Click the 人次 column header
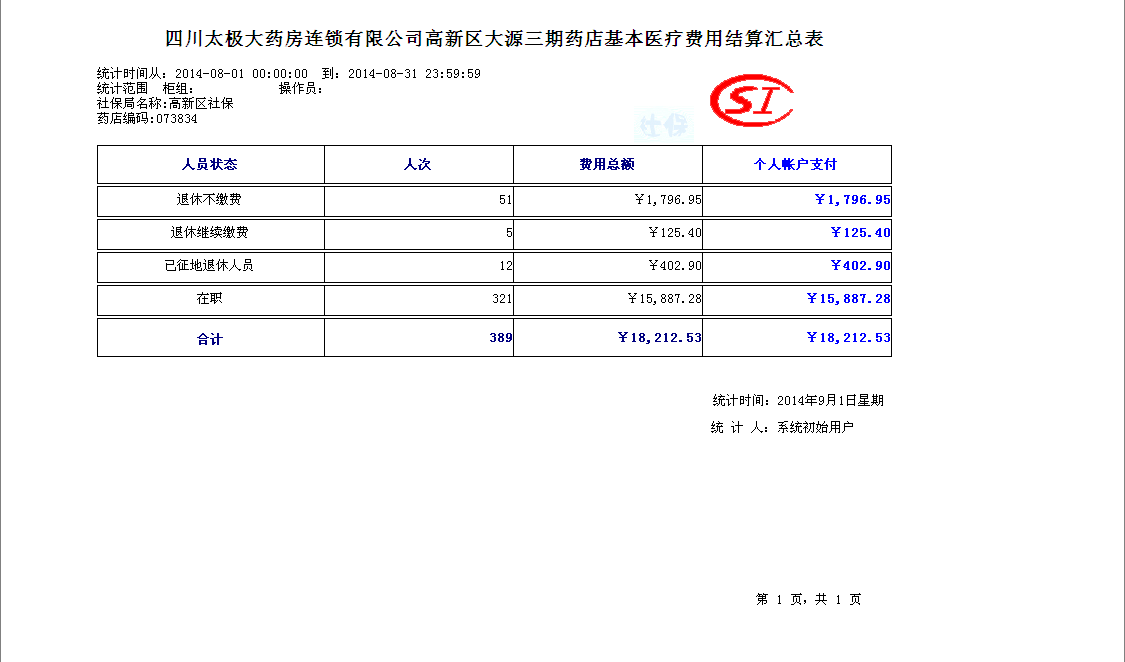The image size is (1125, 662). [418, 164]
